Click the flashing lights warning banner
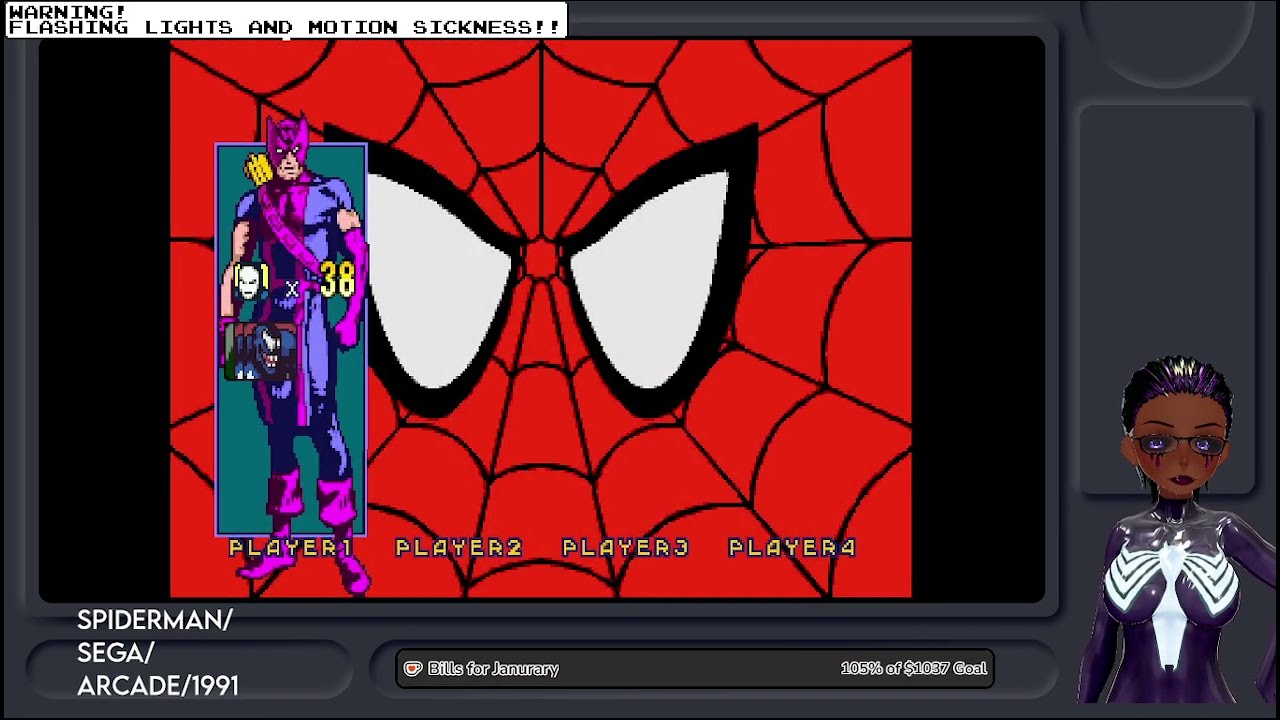The height and width of the screenshot is (720, 1280). click(x=286, y=19)
